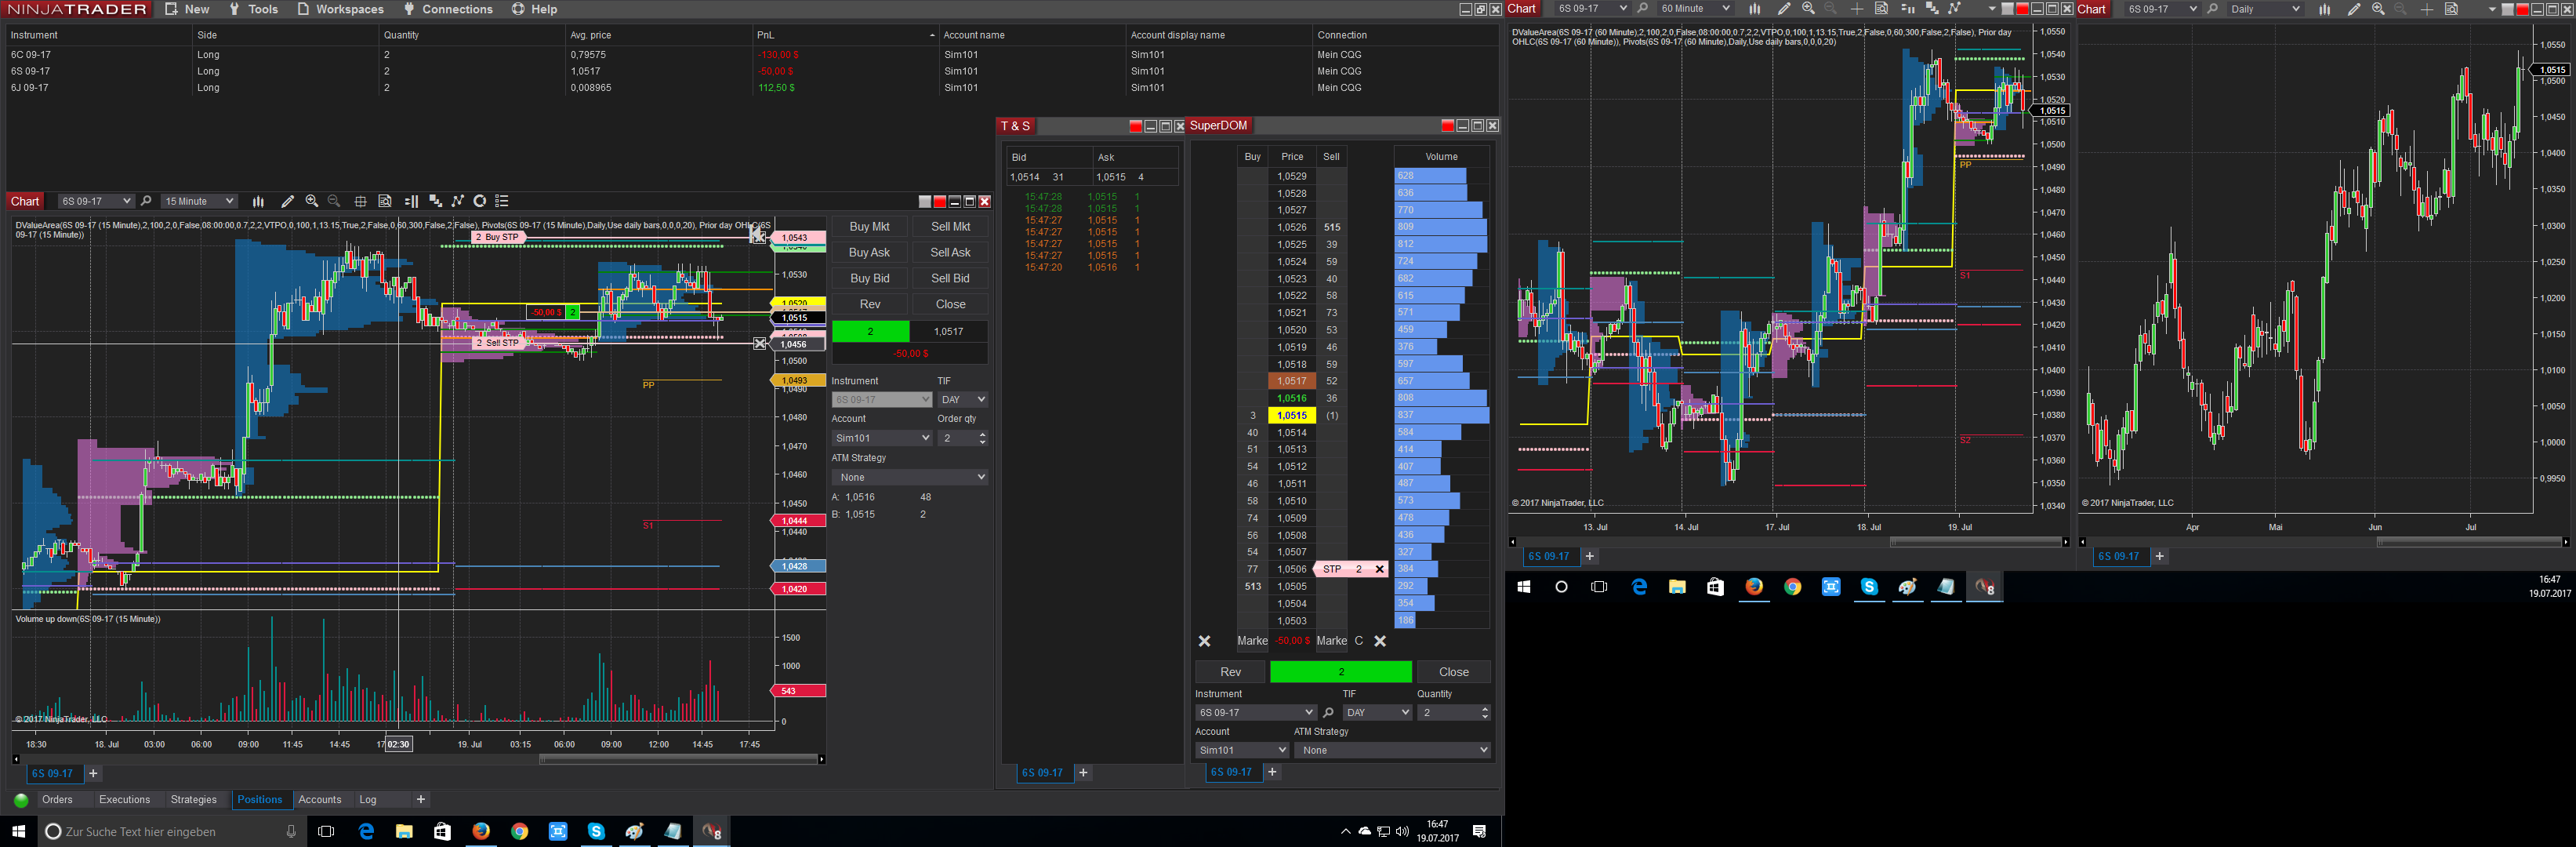Open Skype from the left taskbar

[596, 831]
